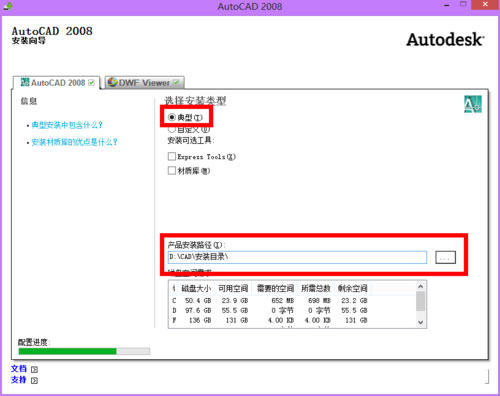Click the green checkmark on AutoCAD 2008 tab

[91, 83]
